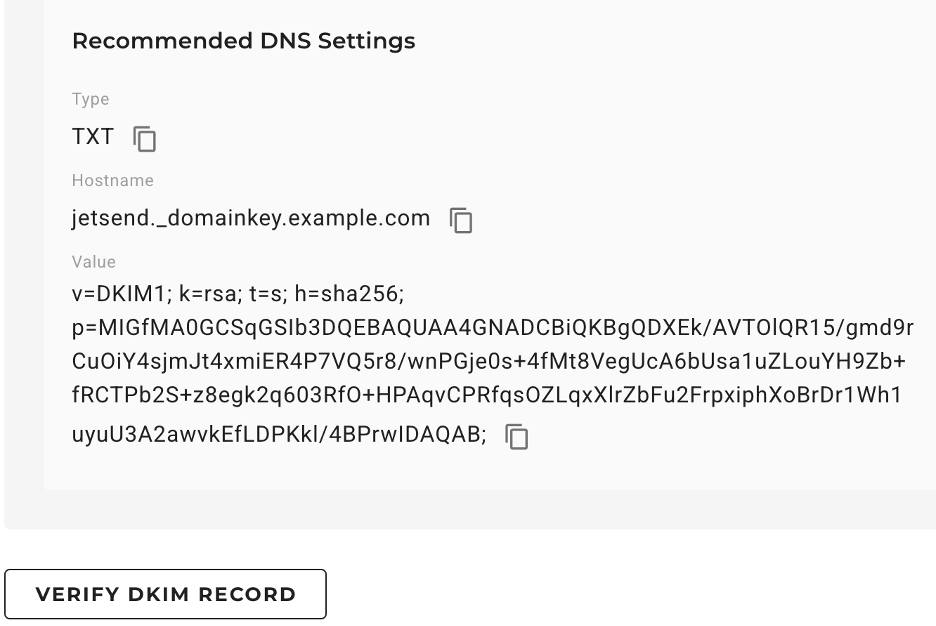Click the key line starting p=MIGfMA0GCSqGSIb3
This screenshot has width=936, height=626.
click(x=492, y=329)
